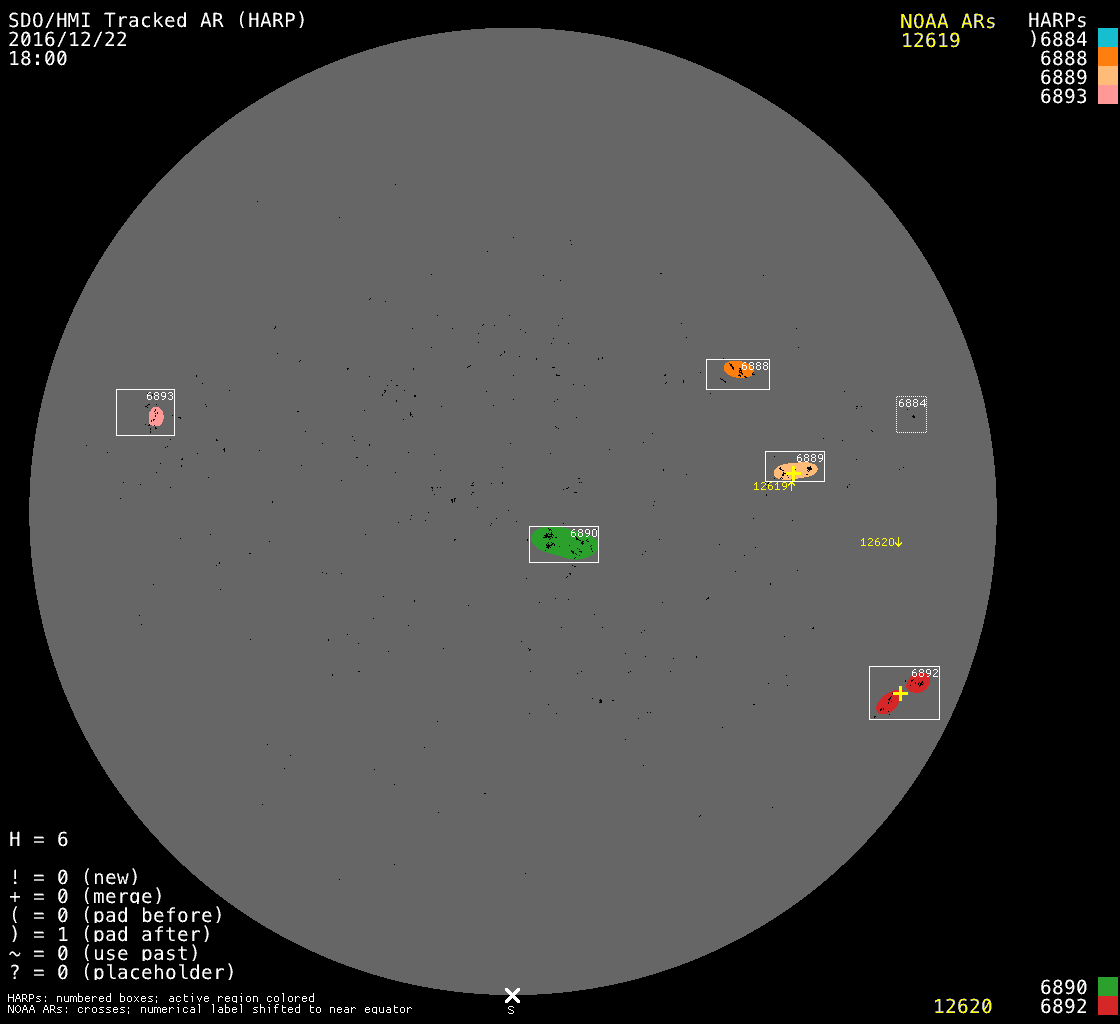Pick the green legend swatch beside 6890
This screenshot has height=1024, width=1120.
click(x=1107, y=987)
